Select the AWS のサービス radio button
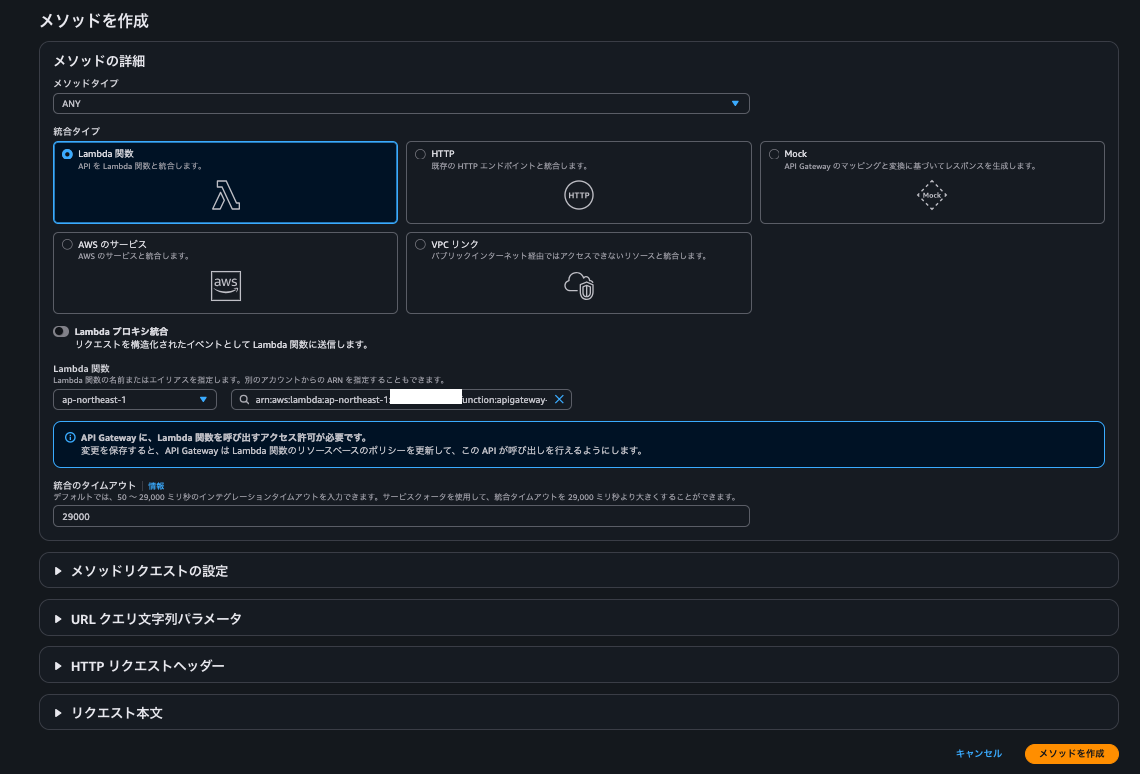1140x774 pixels. tap(67, 244)
